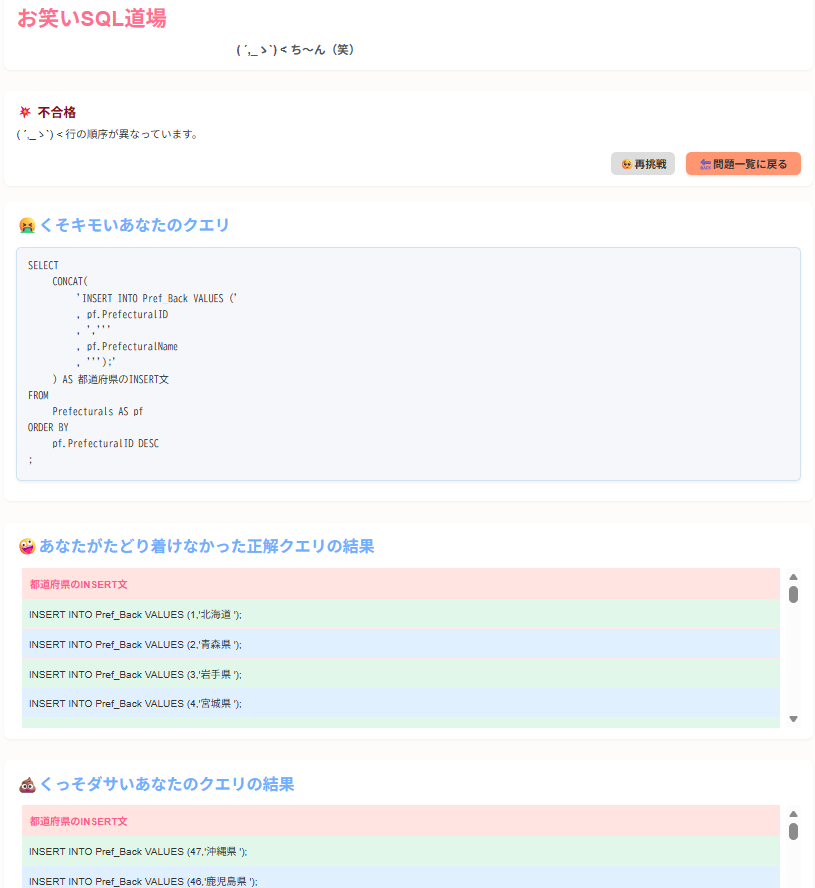Click 問題一覧に戻る to return to problem list
815x888 pixels.
tap(743, 163)
